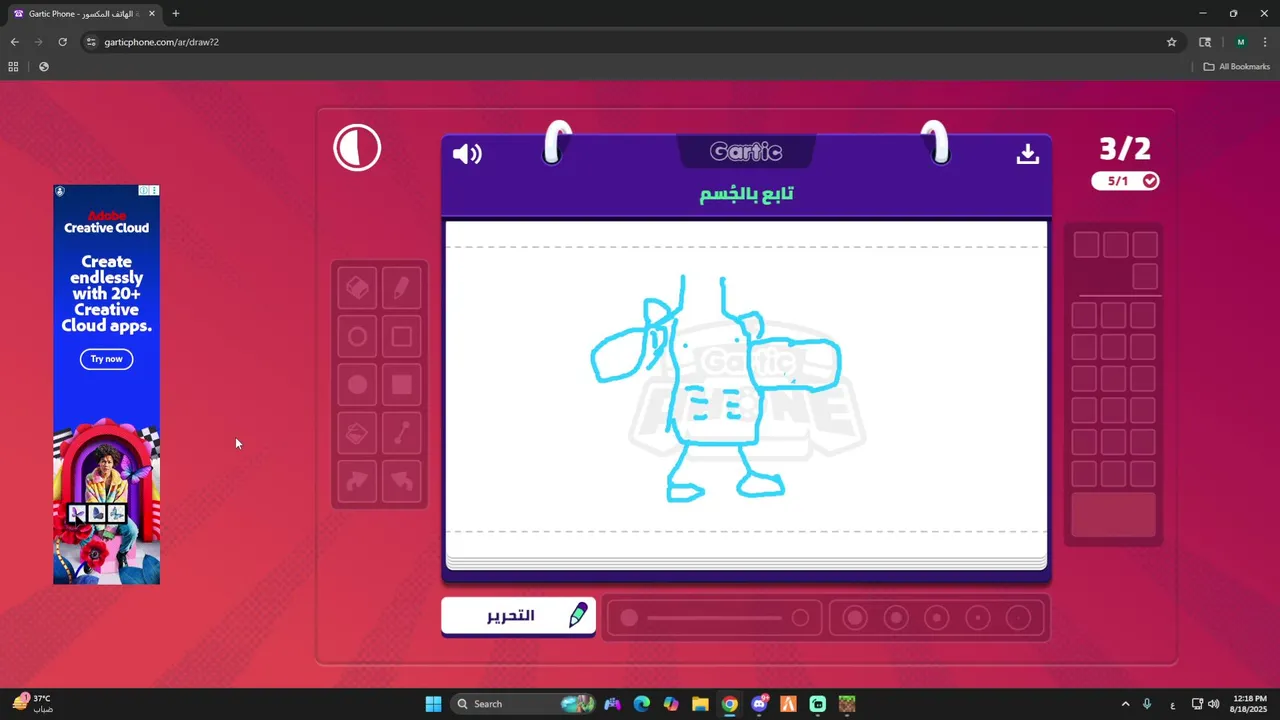
Task: Choose the filled square shape tool
Action: tap(401, 385)
